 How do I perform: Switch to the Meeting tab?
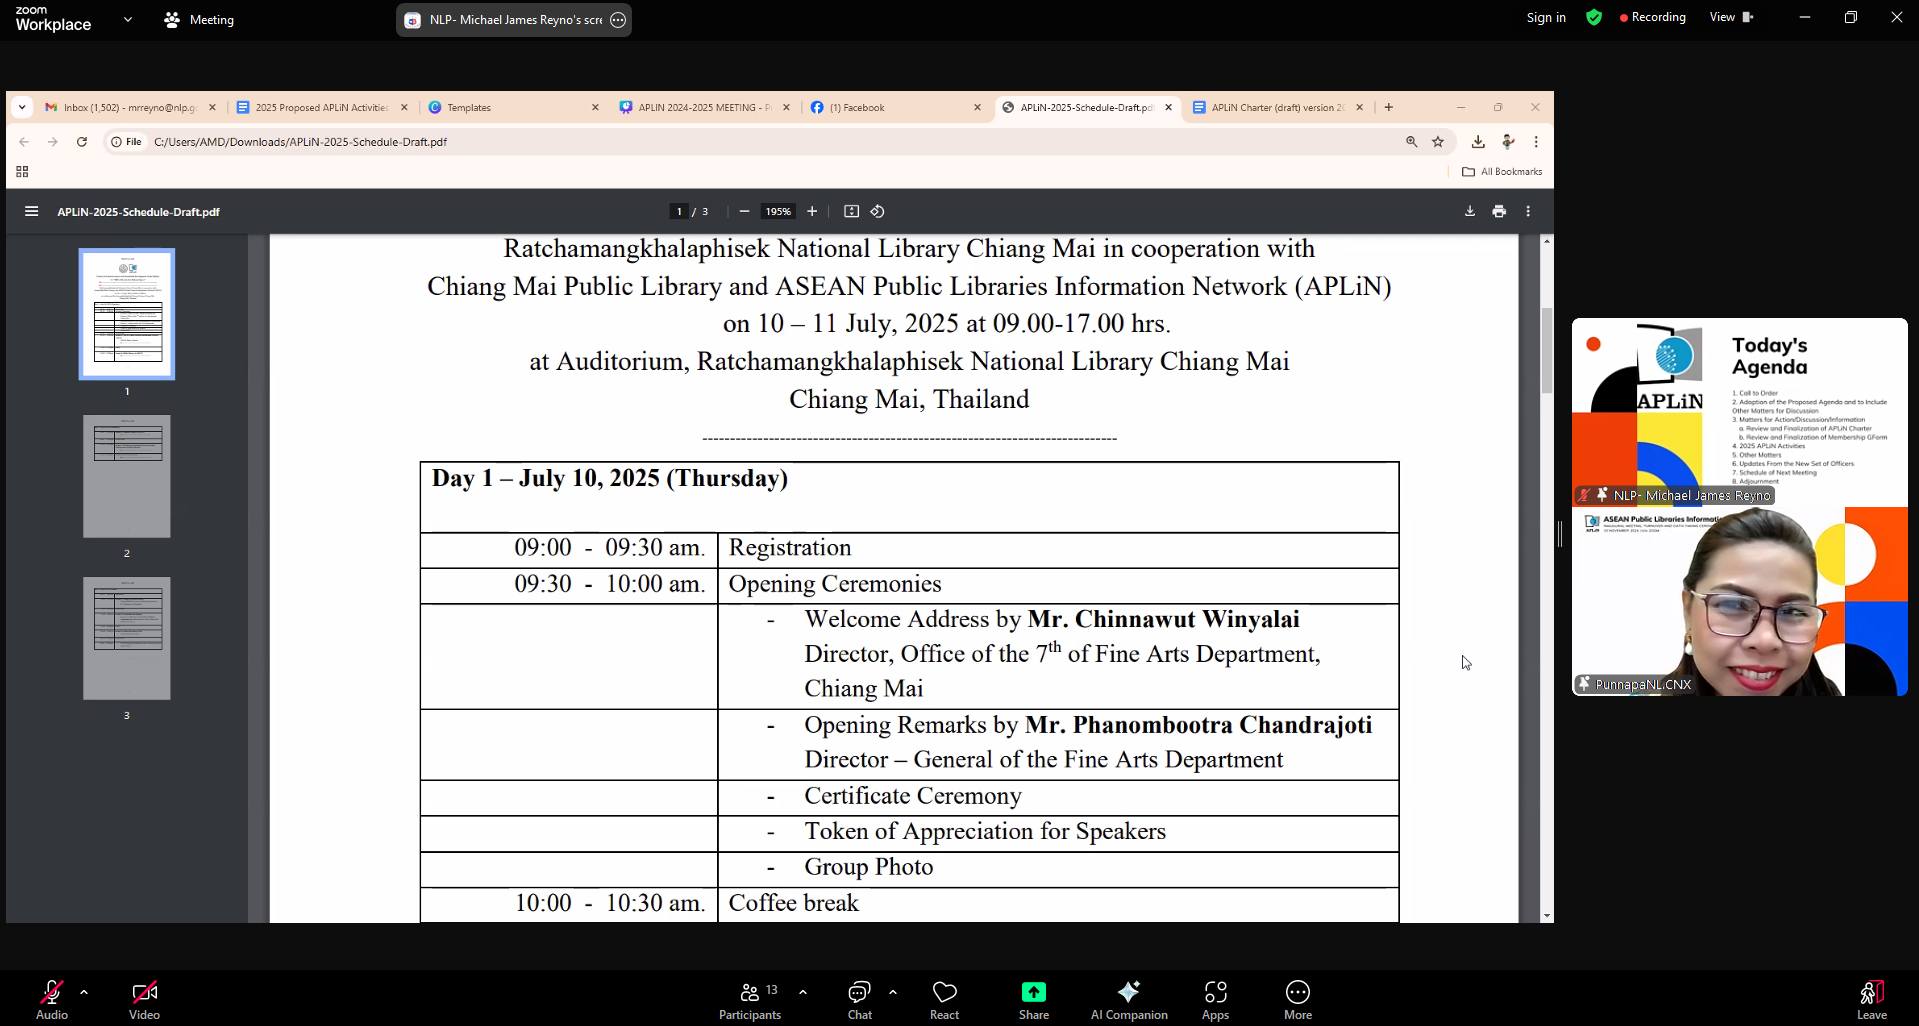199,20
